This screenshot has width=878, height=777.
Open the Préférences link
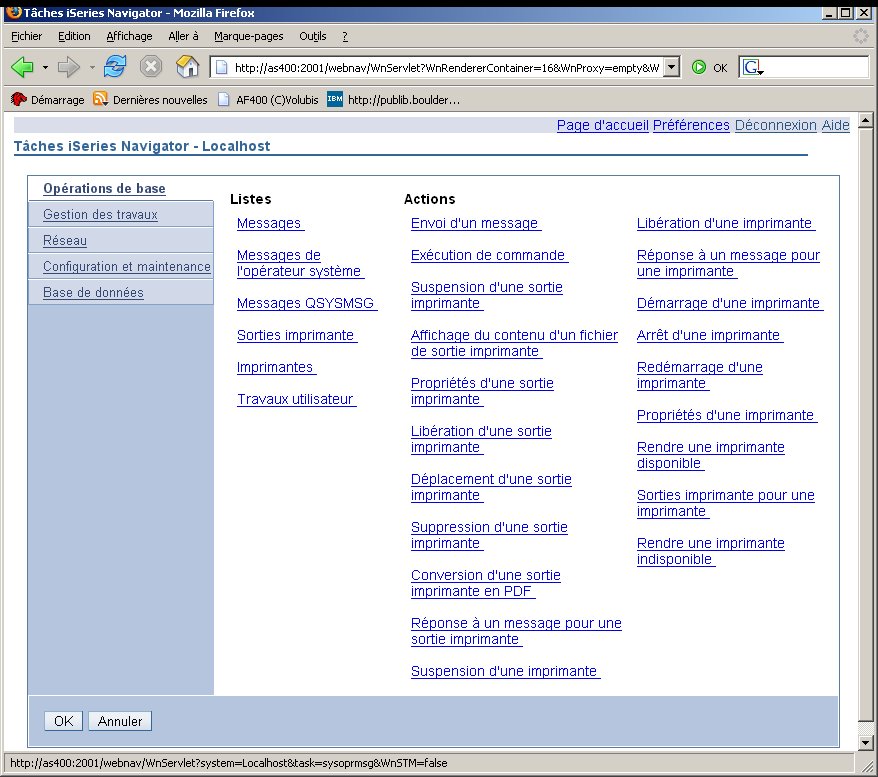(691, 125)
